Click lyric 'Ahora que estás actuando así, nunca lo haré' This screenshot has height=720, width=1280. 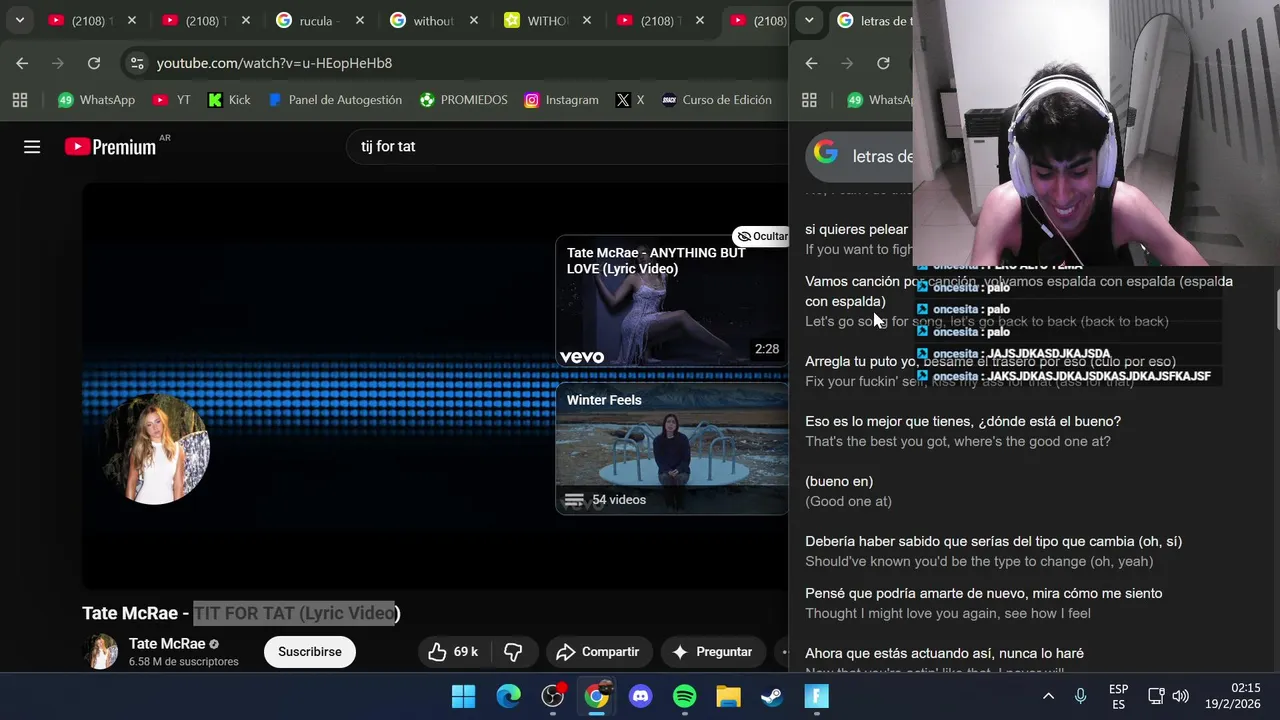pos(944,653)
